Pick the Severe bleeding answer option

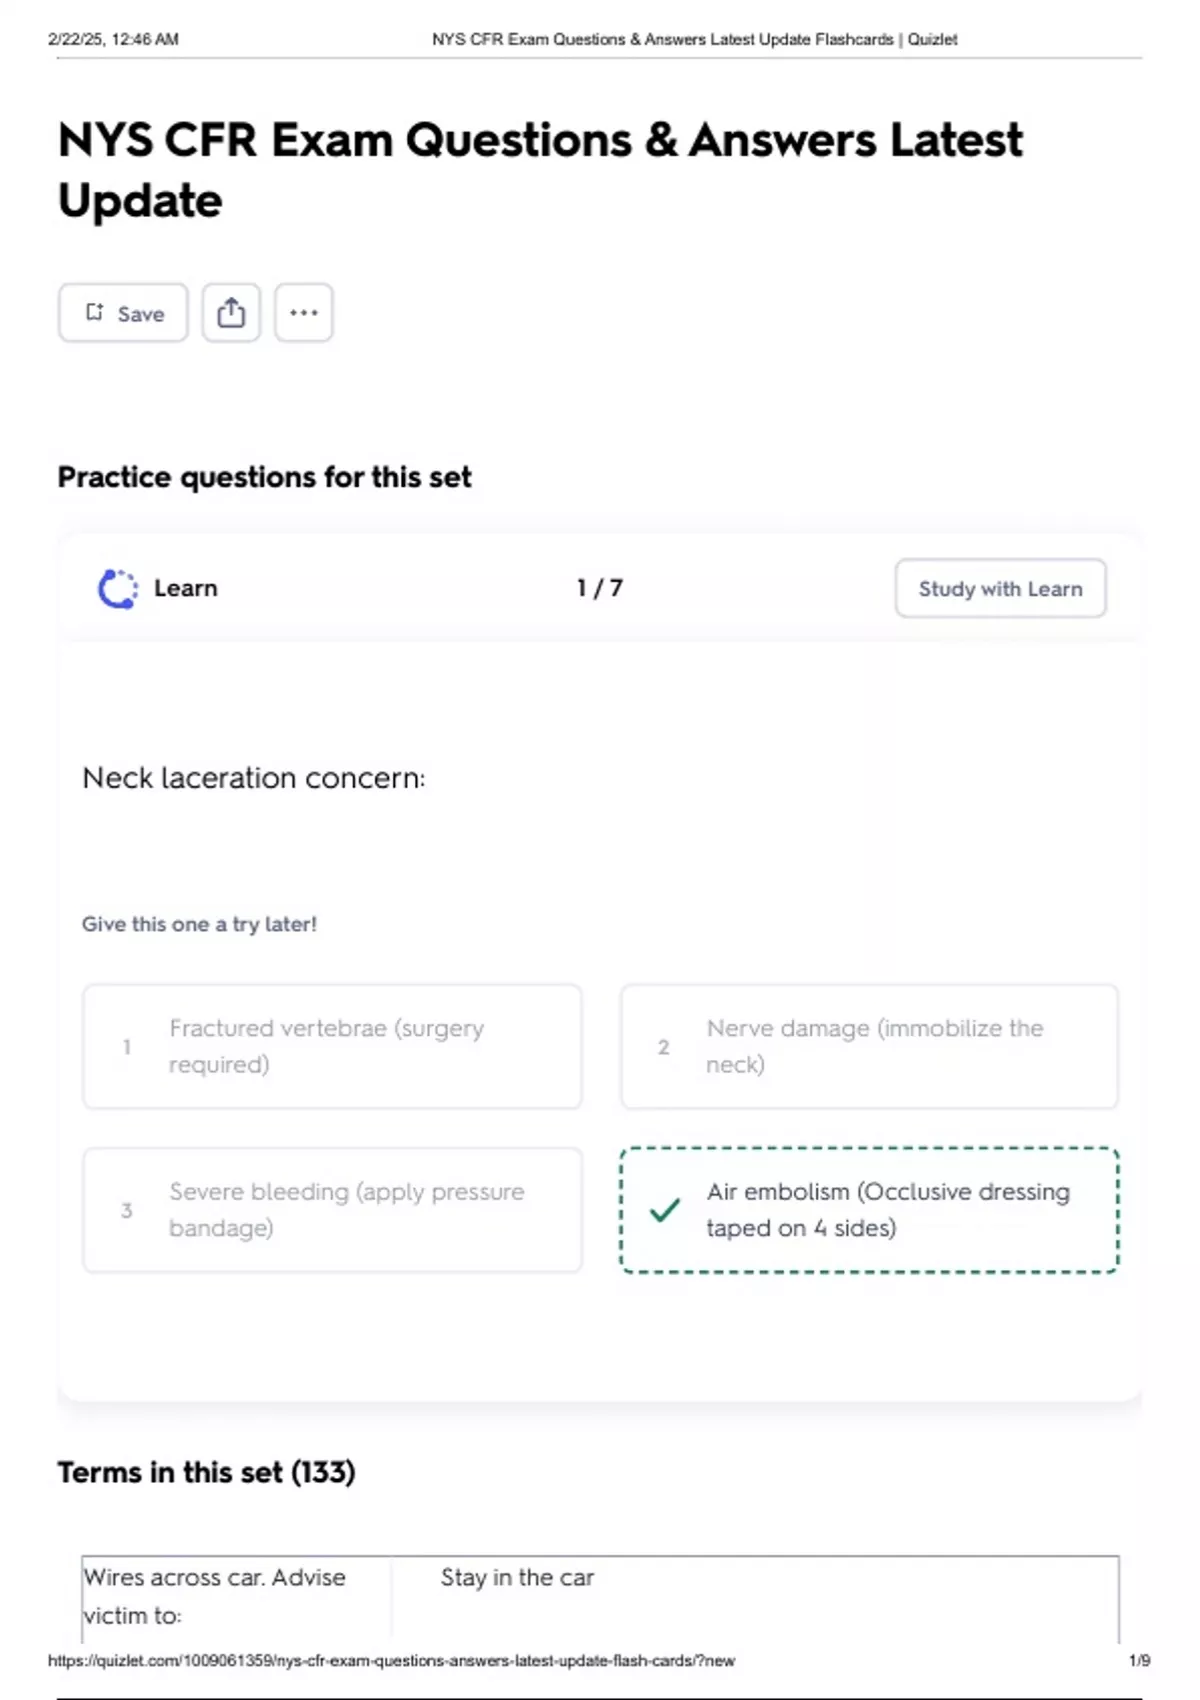[332, 1210]
